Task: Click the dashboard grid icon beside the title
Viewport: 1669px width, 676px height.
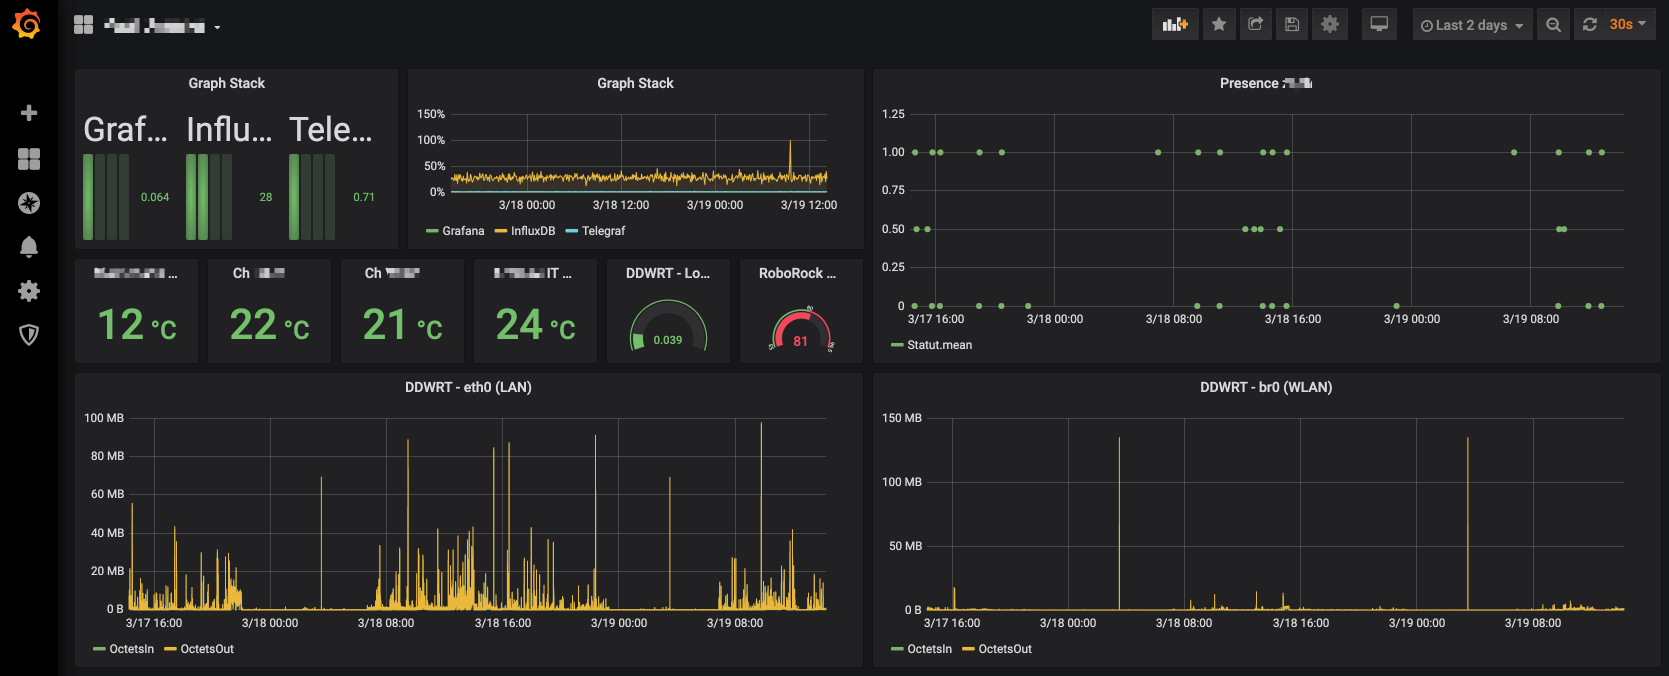Action: pyautogui.click(x=83, y=25)
